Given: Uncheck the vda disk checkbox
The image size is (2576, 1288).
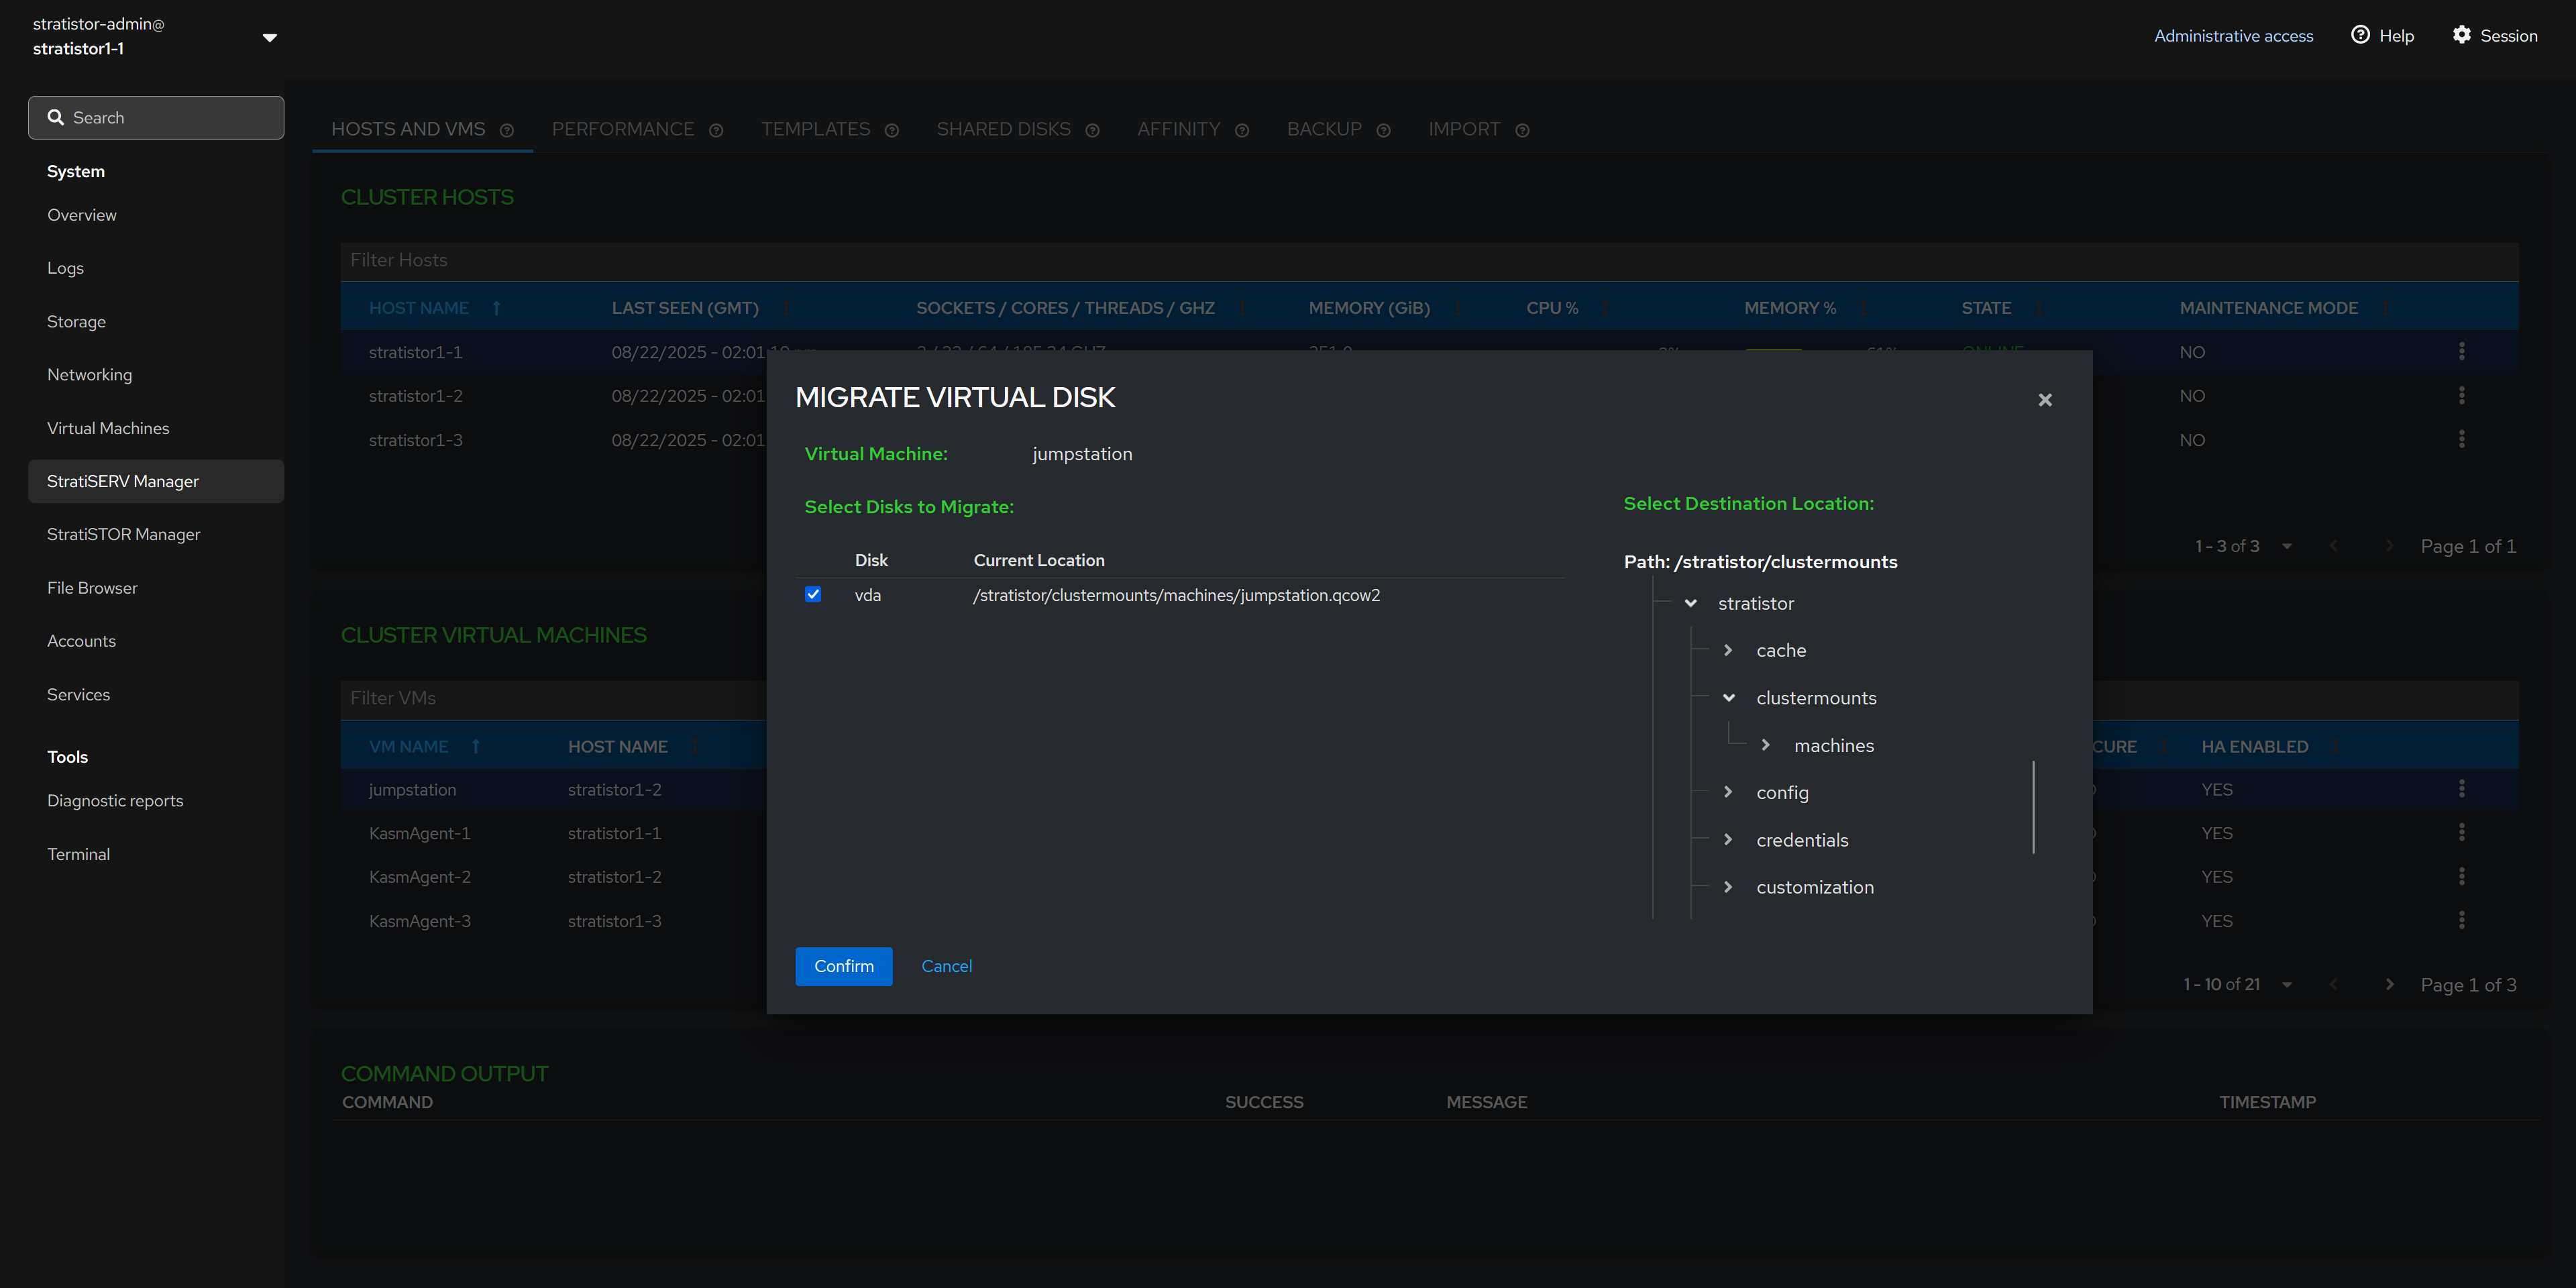Looking at the screenshot, I should 813,595.
